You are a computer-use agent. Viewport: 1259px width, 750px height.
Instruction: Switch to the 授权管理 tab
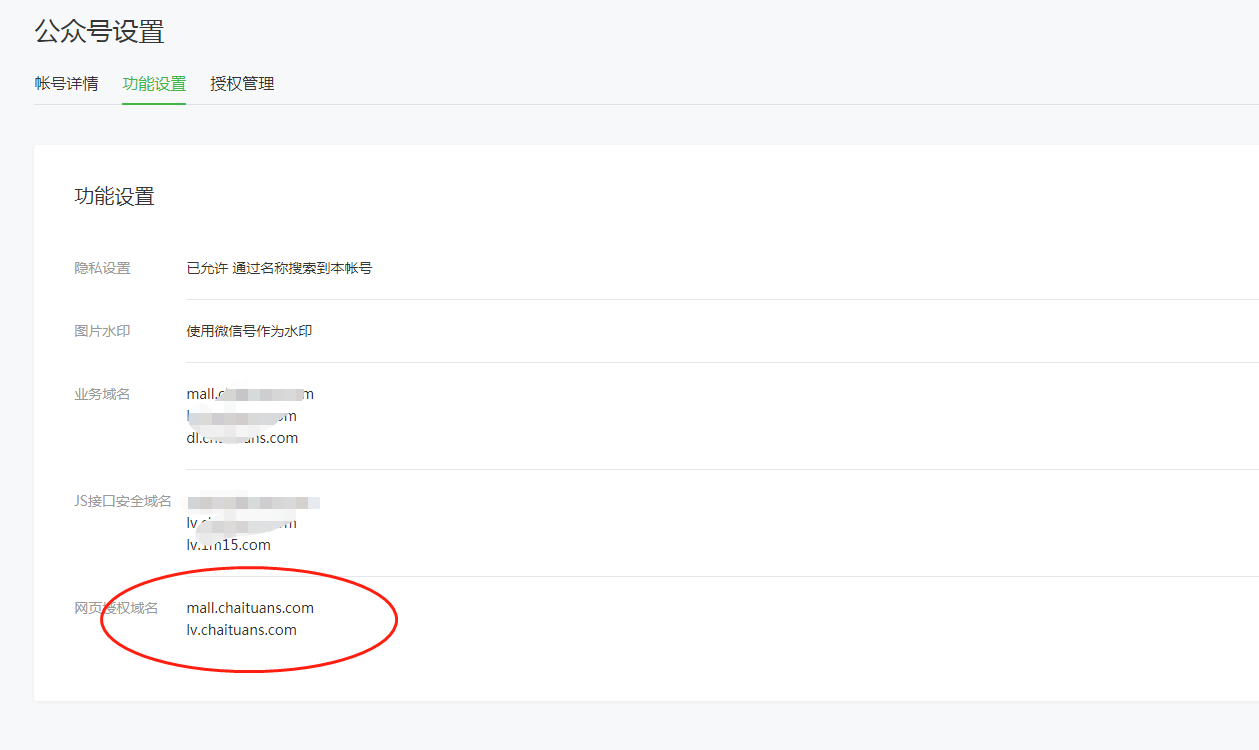[x=242, y=84]
